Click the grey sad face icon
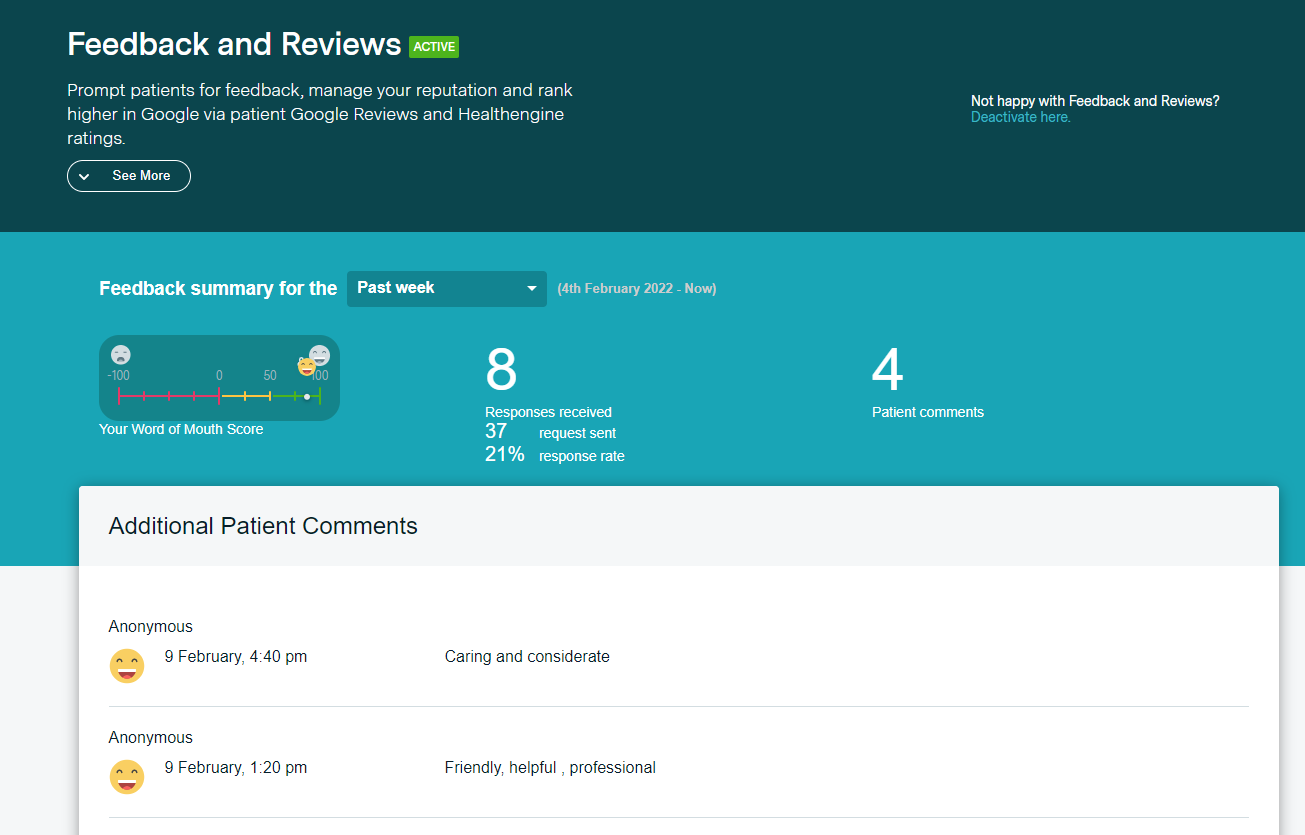 [120, 354]
